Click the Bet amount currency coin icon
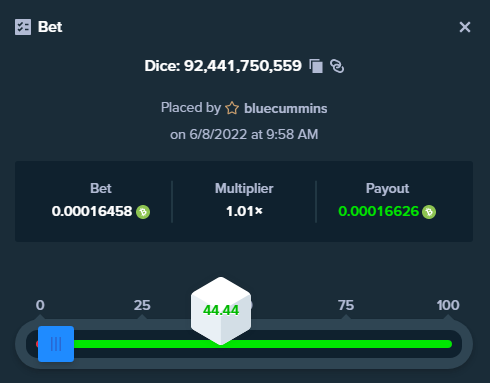Screen dimensions: 490x383 tap(143, 212)
